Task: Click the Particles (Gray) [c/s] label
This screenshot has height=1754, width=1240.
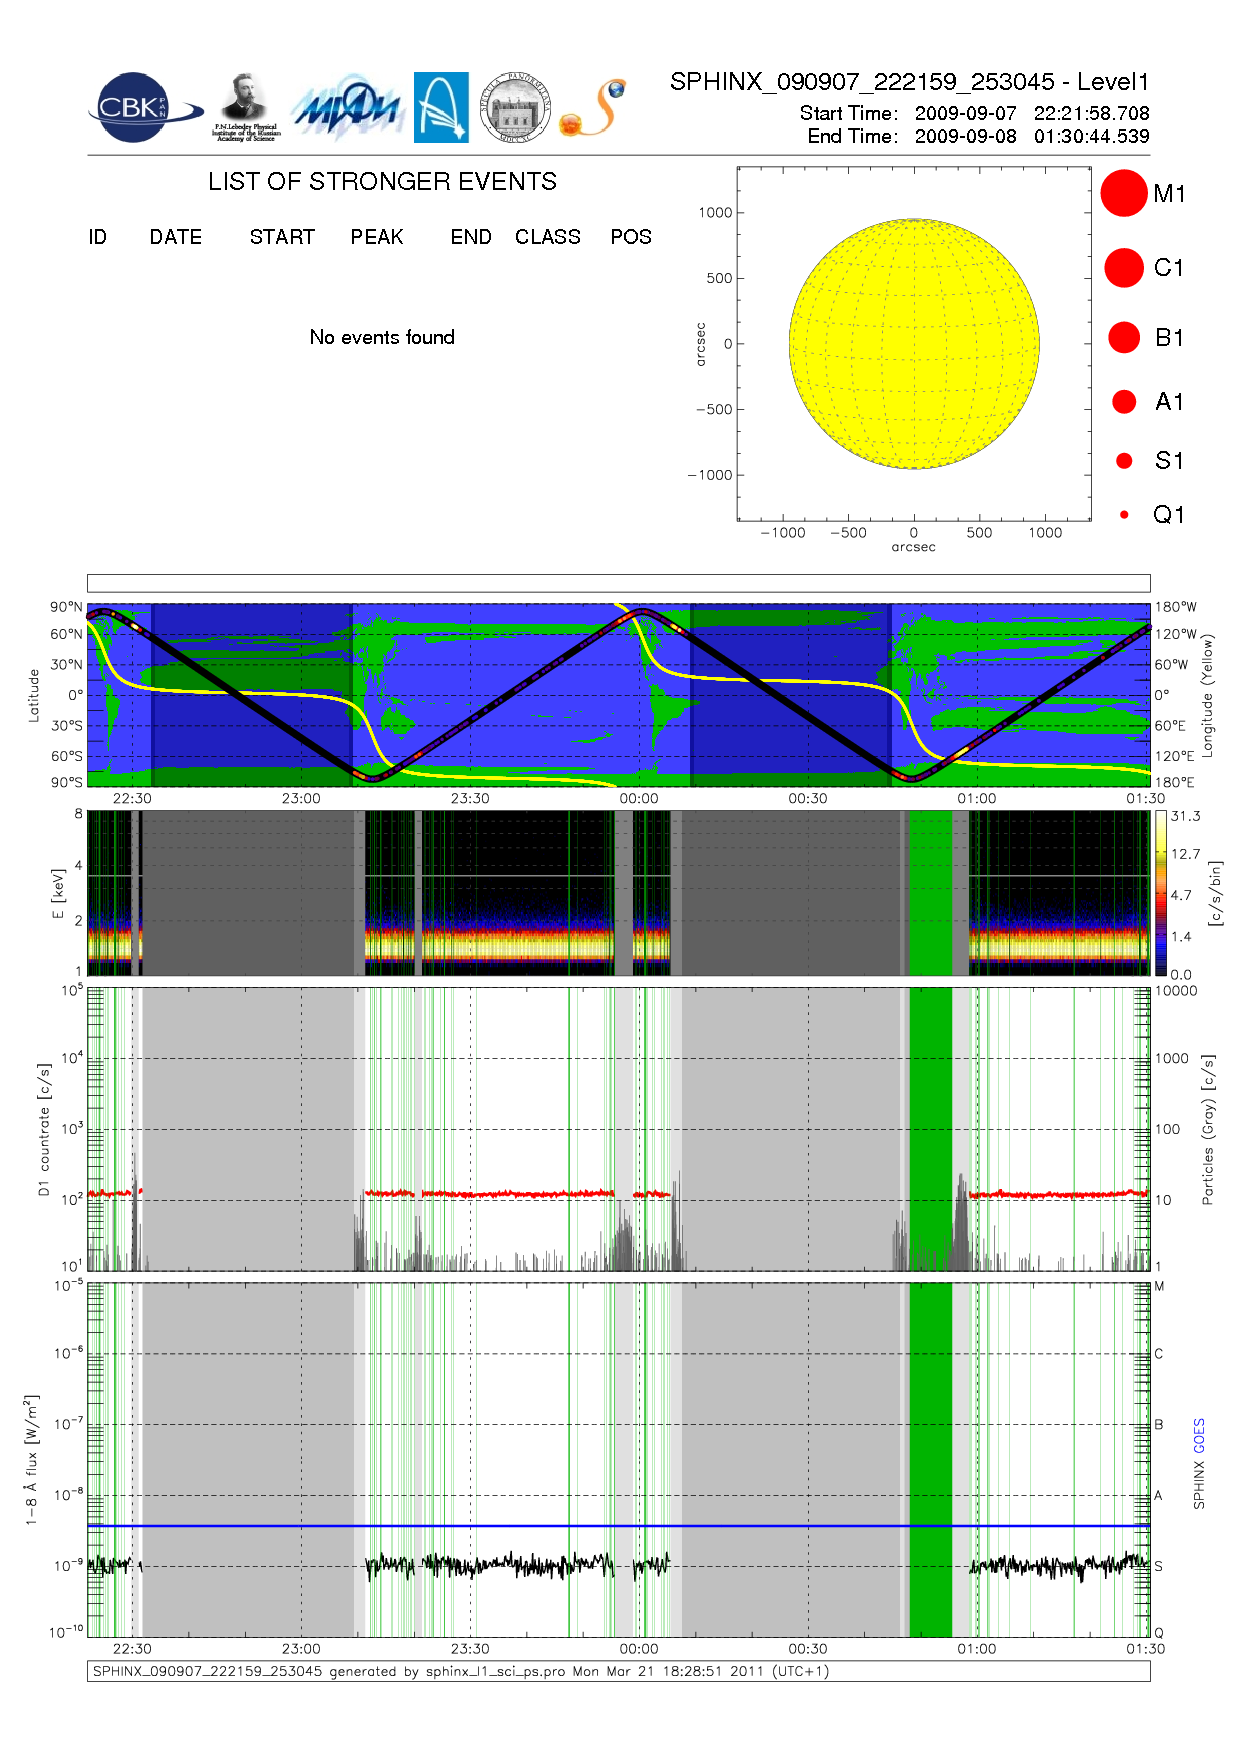Action: coord(1207,1130)
